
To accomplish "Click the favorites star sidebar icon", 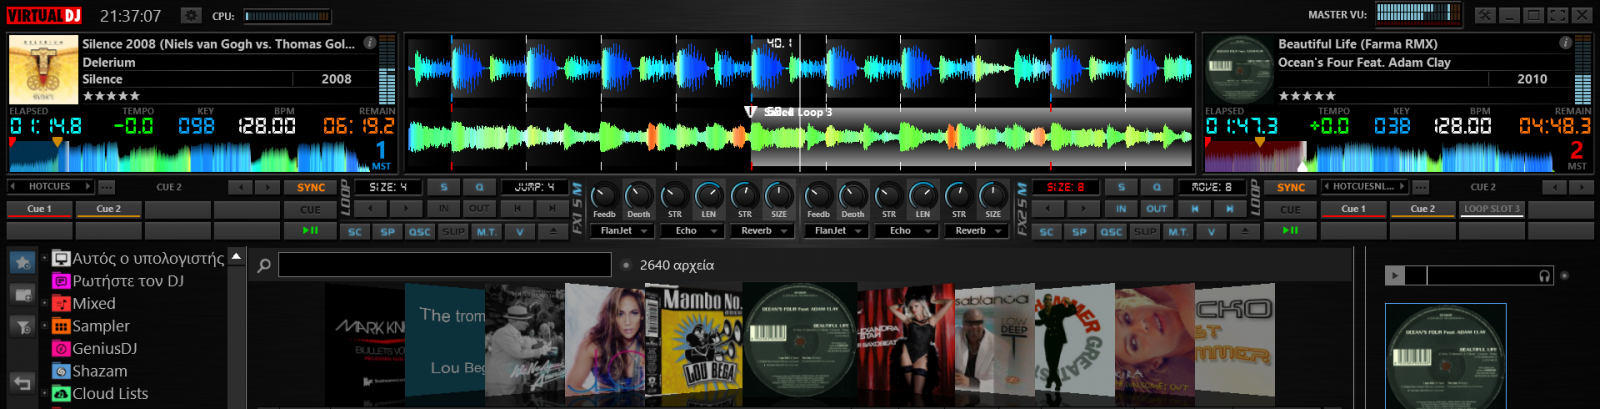I will (22, 262).
